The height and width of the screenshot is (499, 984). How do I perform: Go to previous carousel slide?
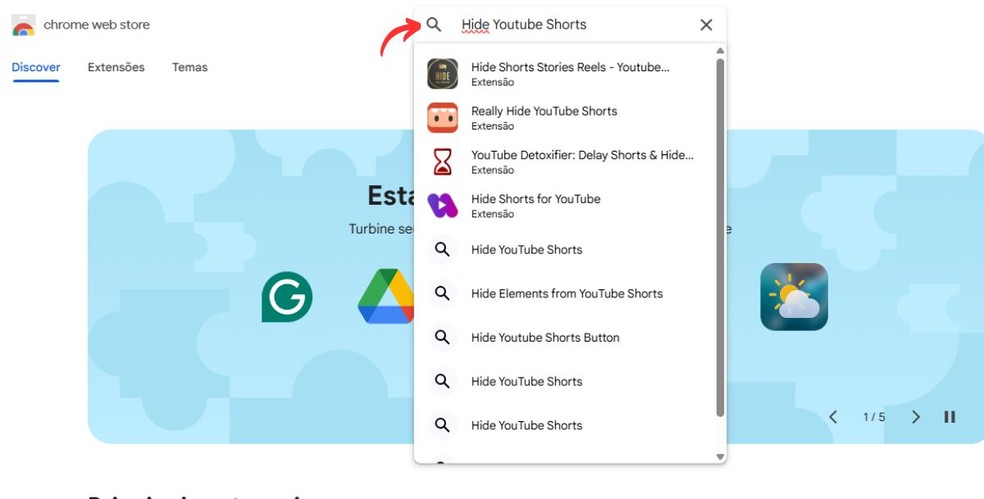pyautogui.click(x=833, y=417)
